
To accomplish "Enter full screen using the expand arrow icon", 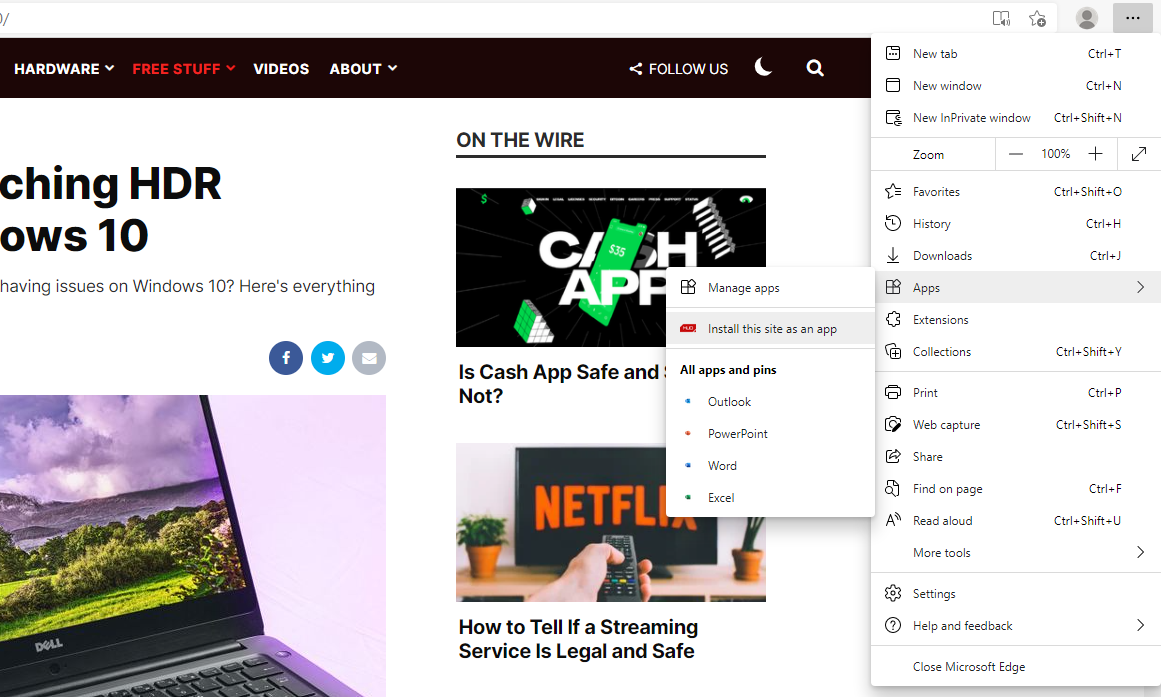I will coord(1139,154).
